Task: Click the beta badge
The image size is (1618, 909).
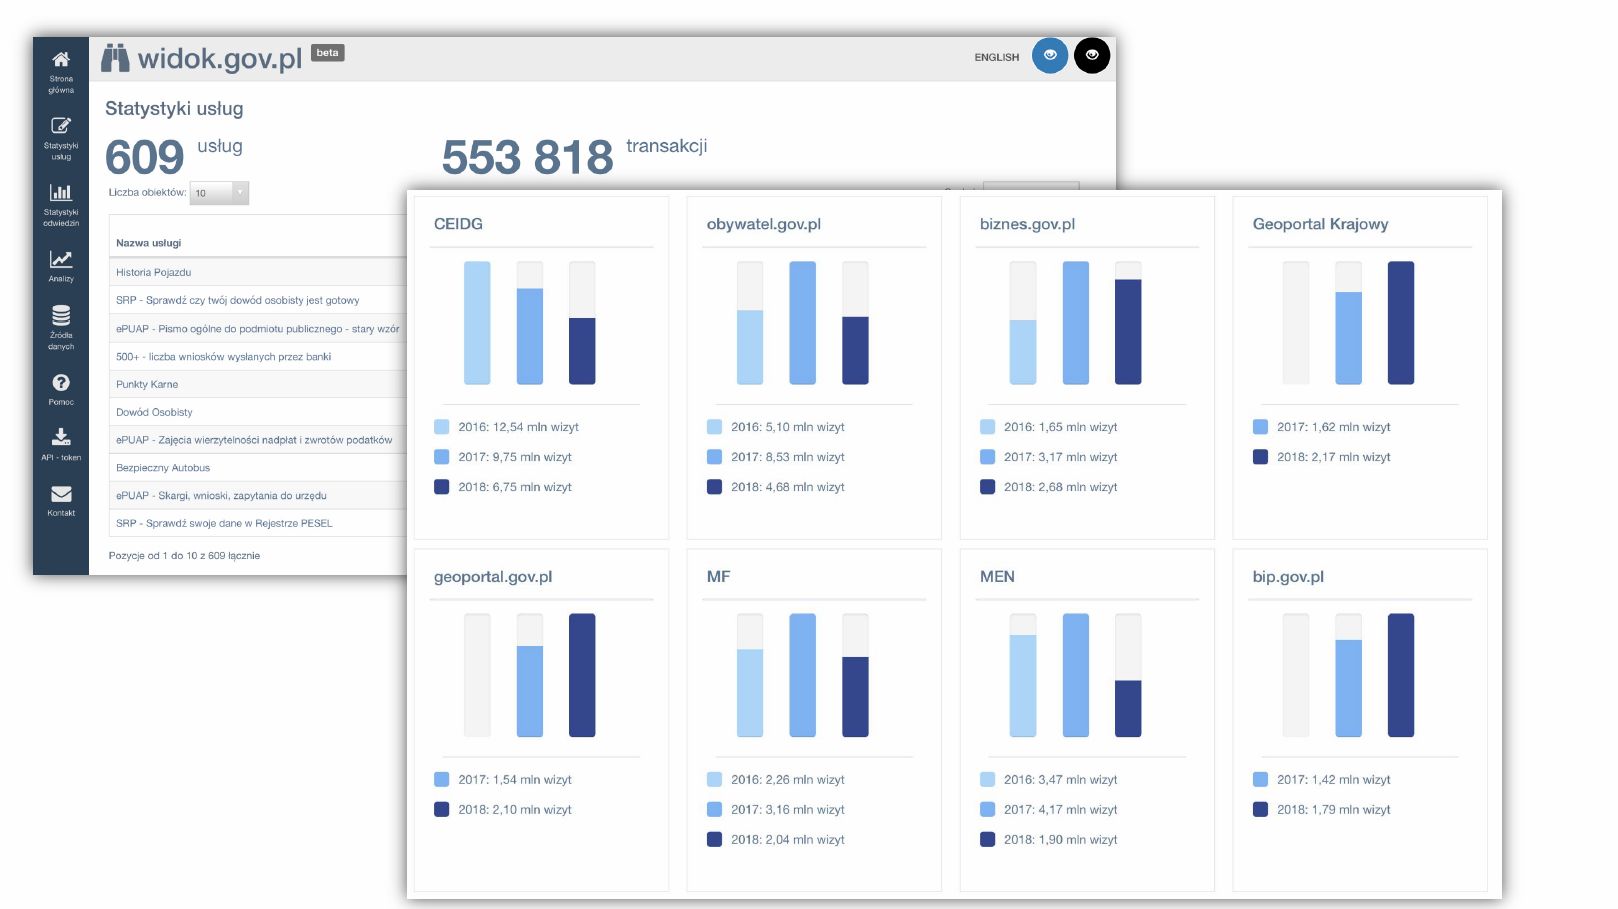Action: point(327,52)
